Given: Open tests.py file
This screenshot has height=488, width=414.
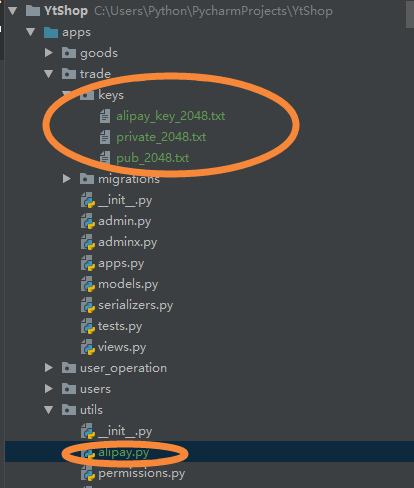Looking at the screenshot, I should point(120,326).
